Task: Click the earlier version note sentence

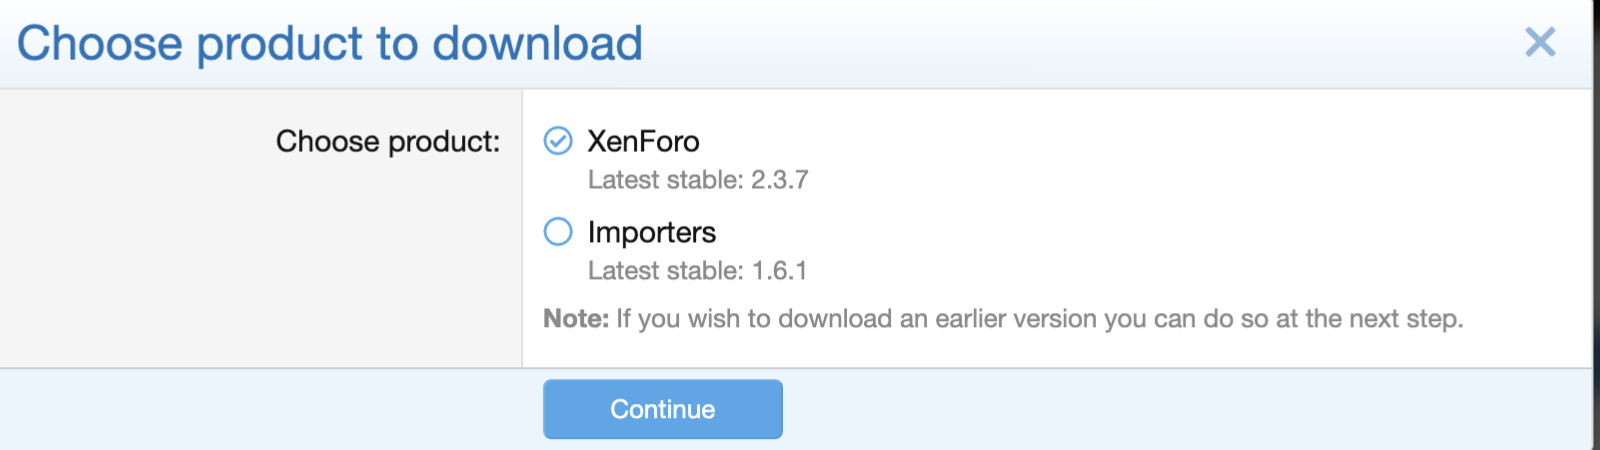Action: pyautogui.click(x=1003, y=319)
